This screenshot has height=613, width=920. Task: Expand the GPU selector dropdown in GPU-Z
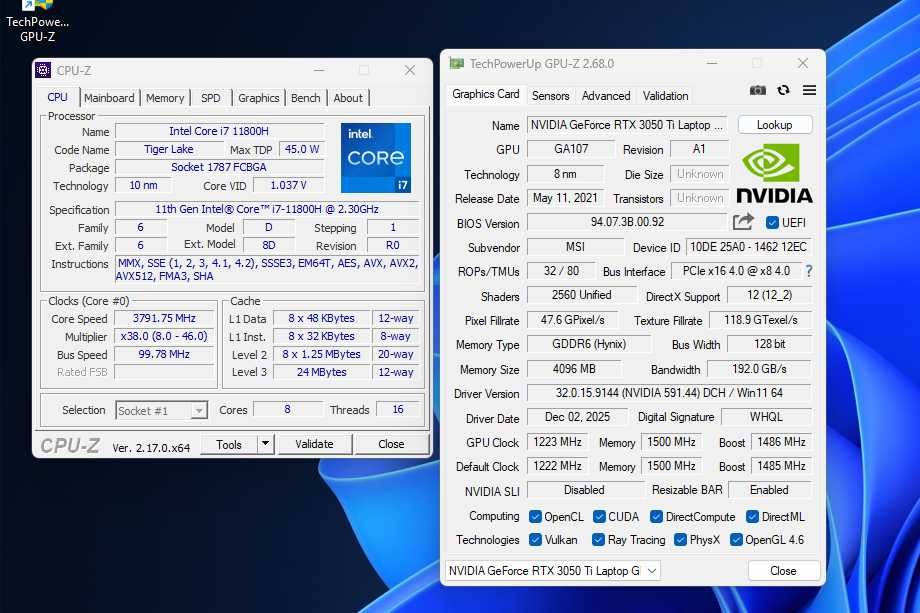pos(553,570)
